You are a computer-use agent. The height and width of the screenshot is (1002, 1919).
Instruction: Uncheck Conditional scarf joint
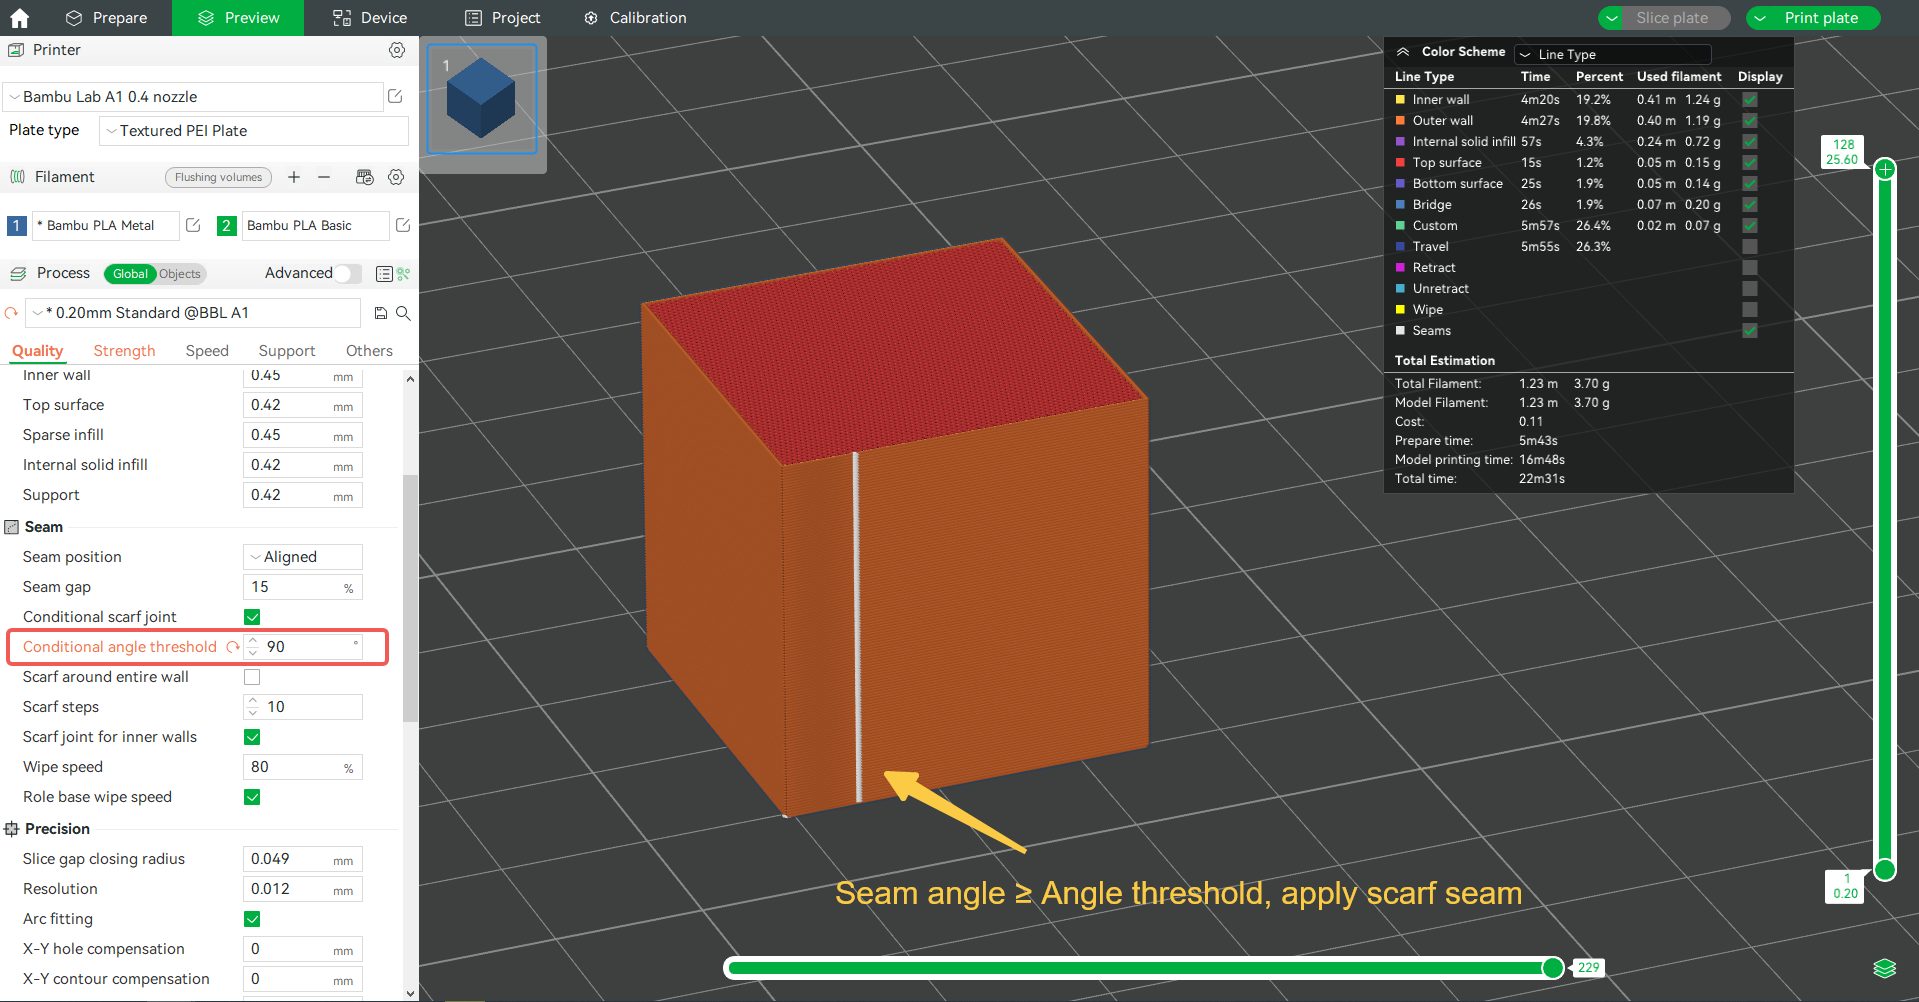point(252,617)
